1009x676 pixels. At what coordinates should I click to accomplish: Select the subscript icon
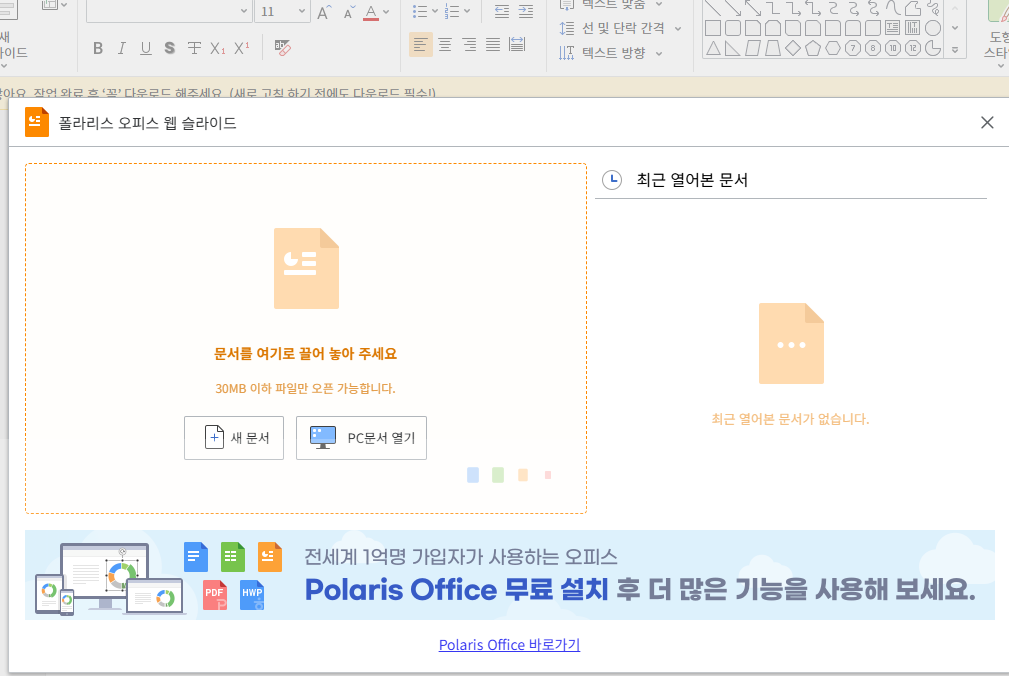coord(218,47)
